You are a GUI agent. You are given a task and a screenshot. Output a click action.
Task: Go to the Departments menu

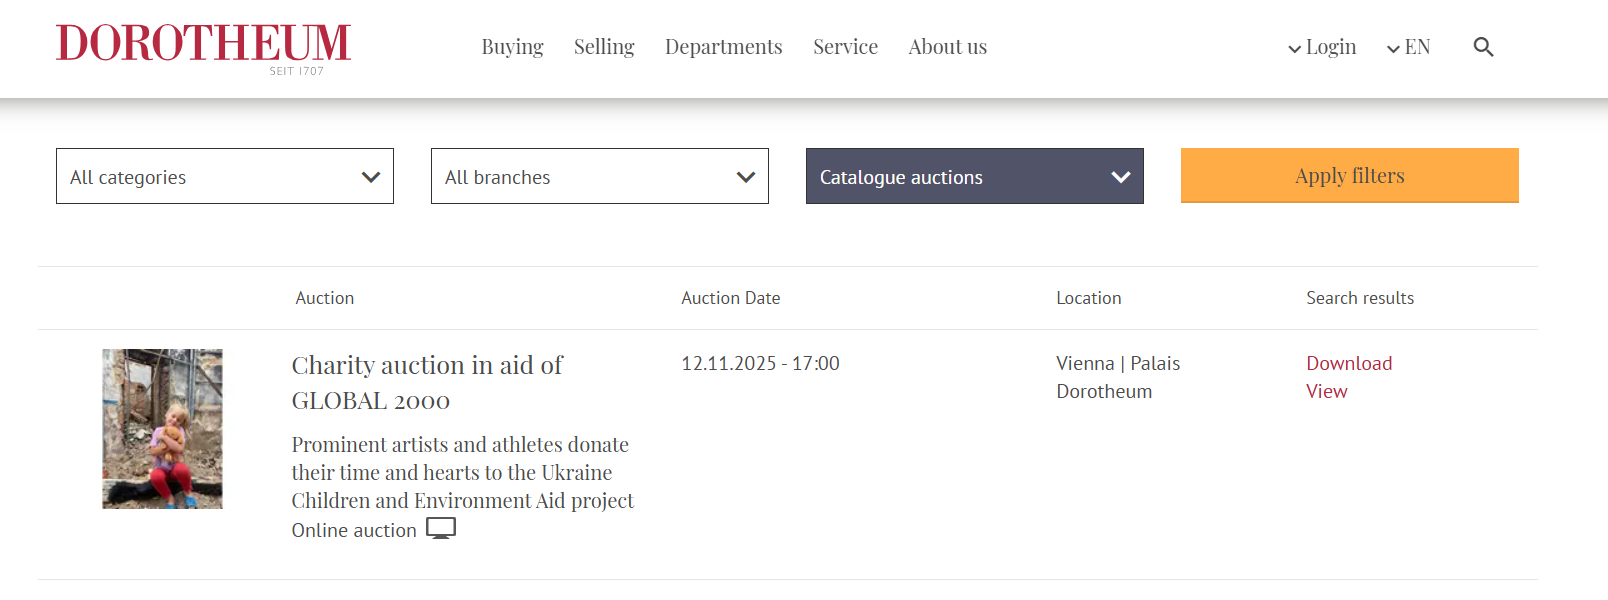723,47
